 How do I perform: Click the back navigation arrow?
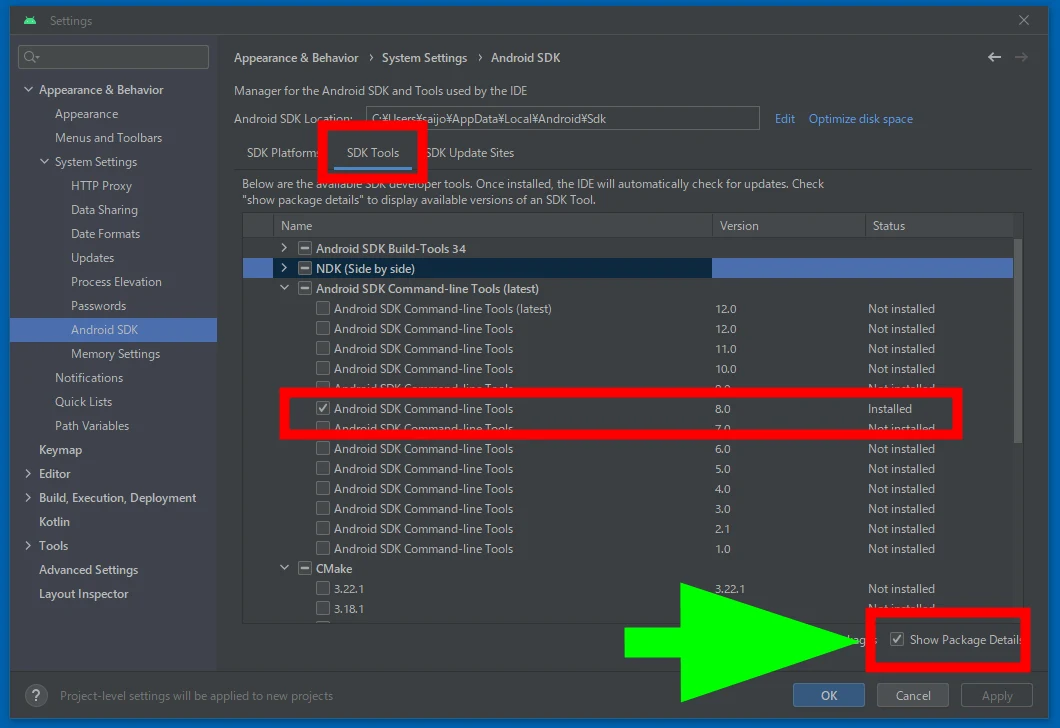click(994, 57)
